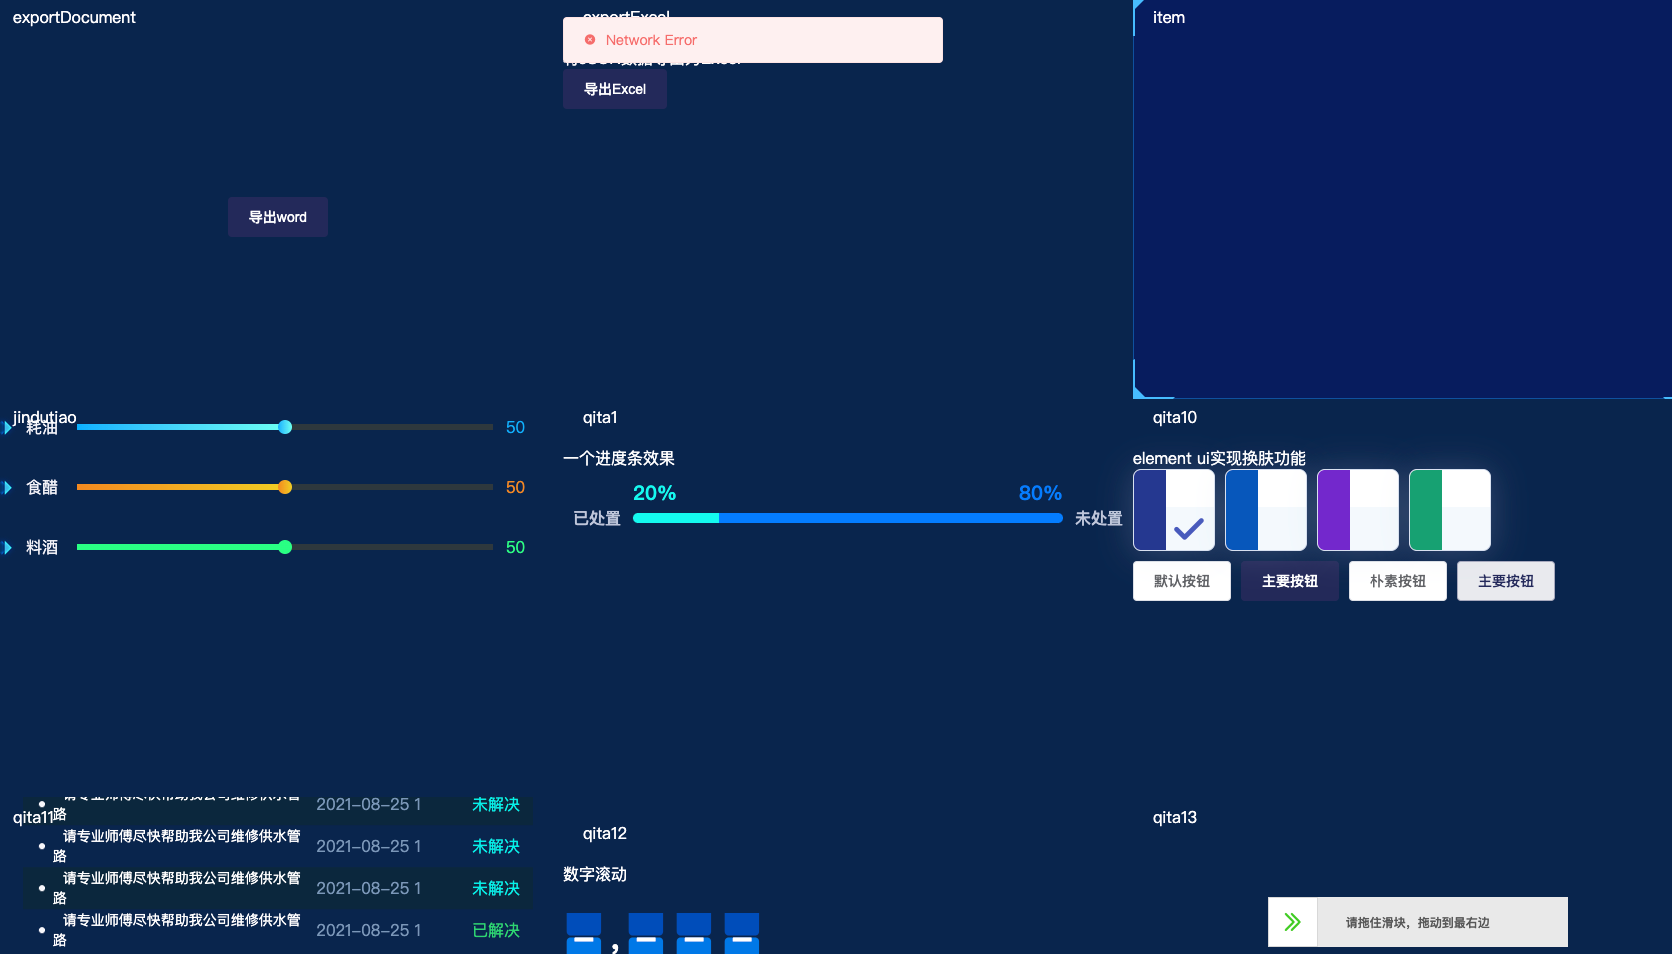Image resolution: width=1672 pixels, height=954 pixels.
Task: Click the dark 主要按钮 button
Action: coord(1290,581)
